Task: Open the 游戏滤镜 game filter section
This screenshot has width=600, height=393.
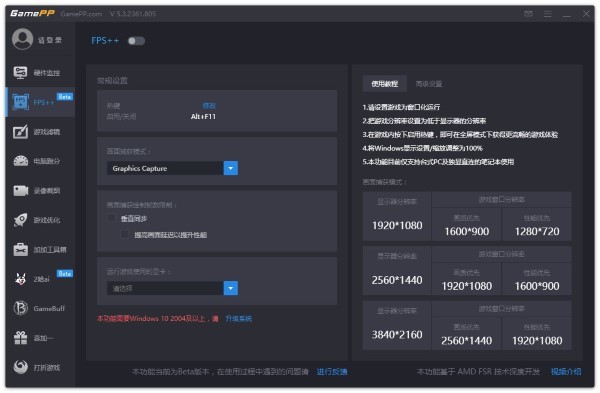Action: coord(40,132)
